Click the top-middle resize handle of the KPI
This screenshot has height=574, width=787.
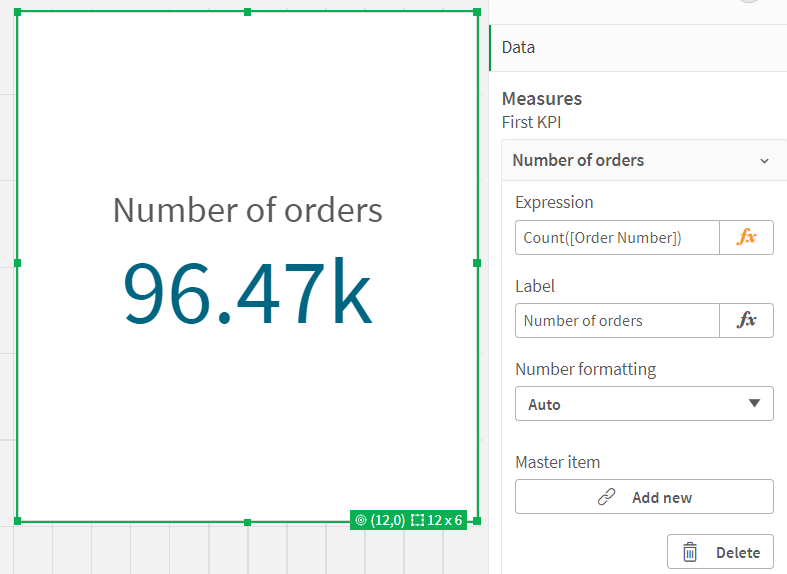(x=247, y=12)
